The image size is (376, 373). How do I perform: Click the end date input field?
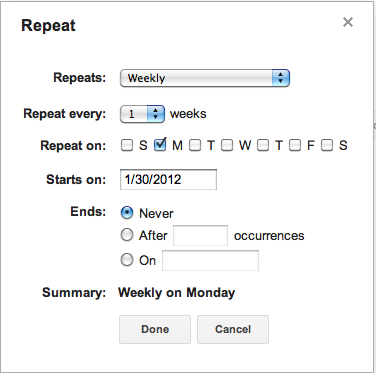tap(210, 261)
